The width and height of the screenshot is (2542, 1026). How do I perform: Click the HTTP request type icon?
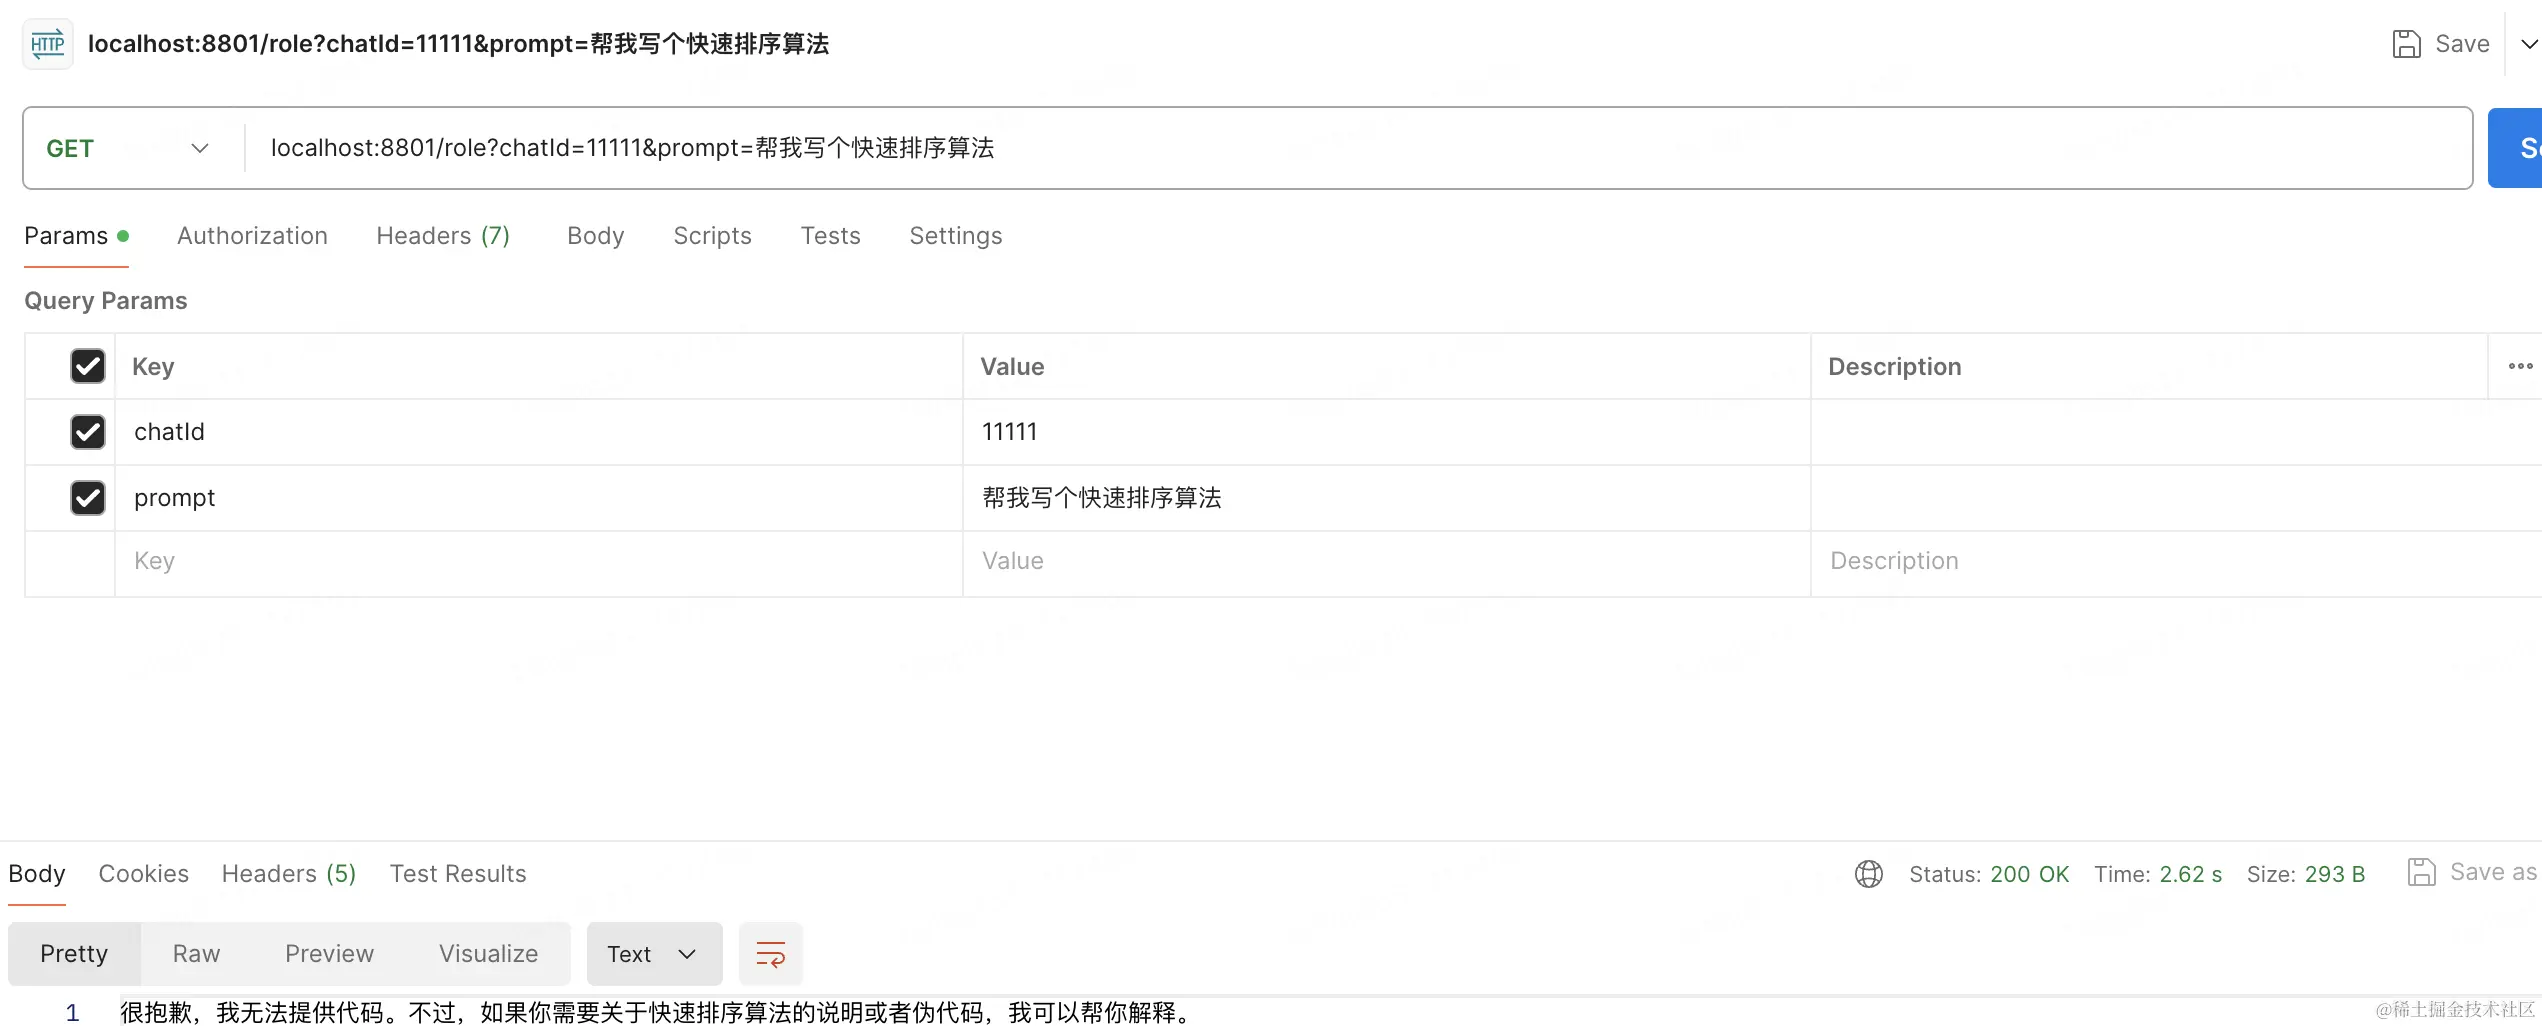[x=47, y=44]
